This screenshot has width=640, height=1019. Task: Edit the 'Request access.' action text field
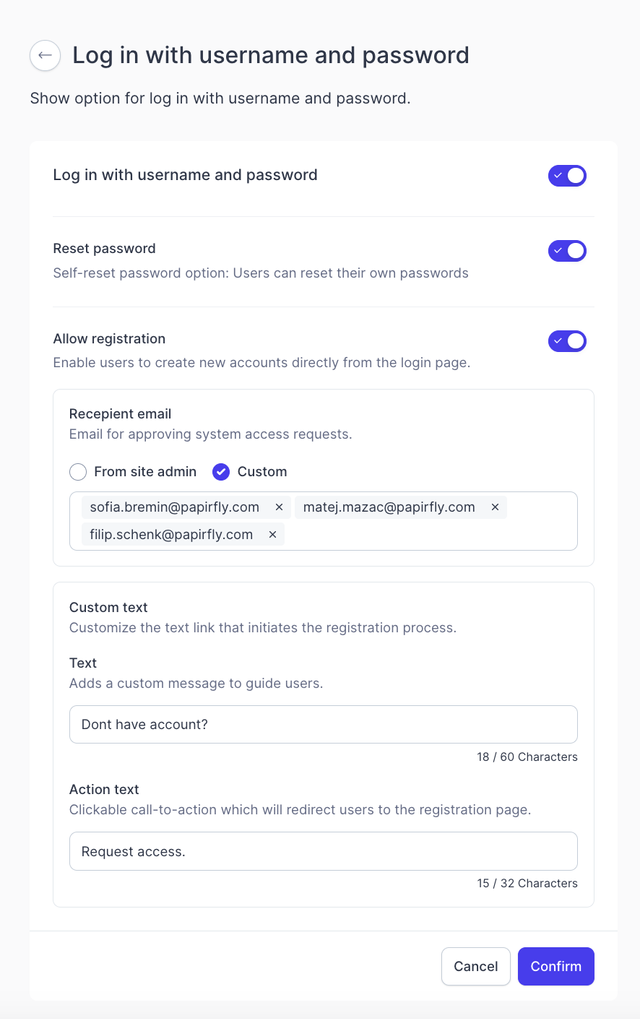[324, 851]
